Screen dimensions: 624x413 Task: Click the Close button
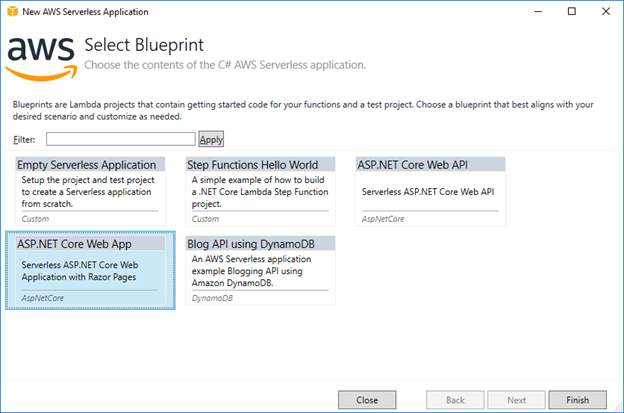click(x=367, y=400)
